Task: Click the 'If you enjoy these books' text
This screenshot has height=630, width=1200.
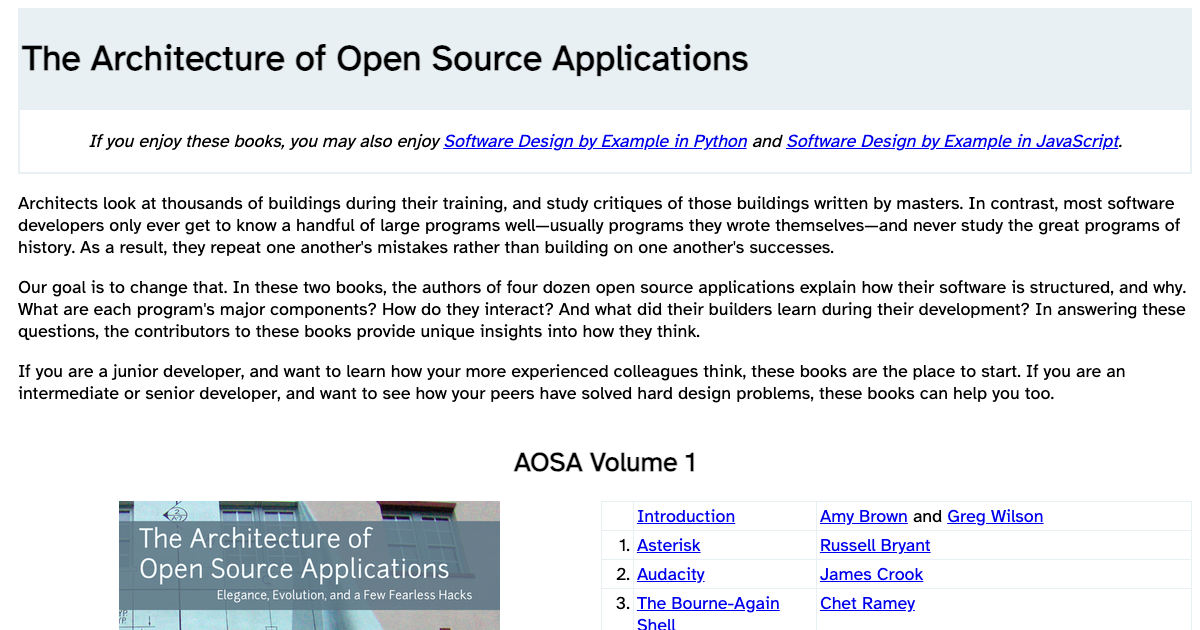Action: [265, 141]
